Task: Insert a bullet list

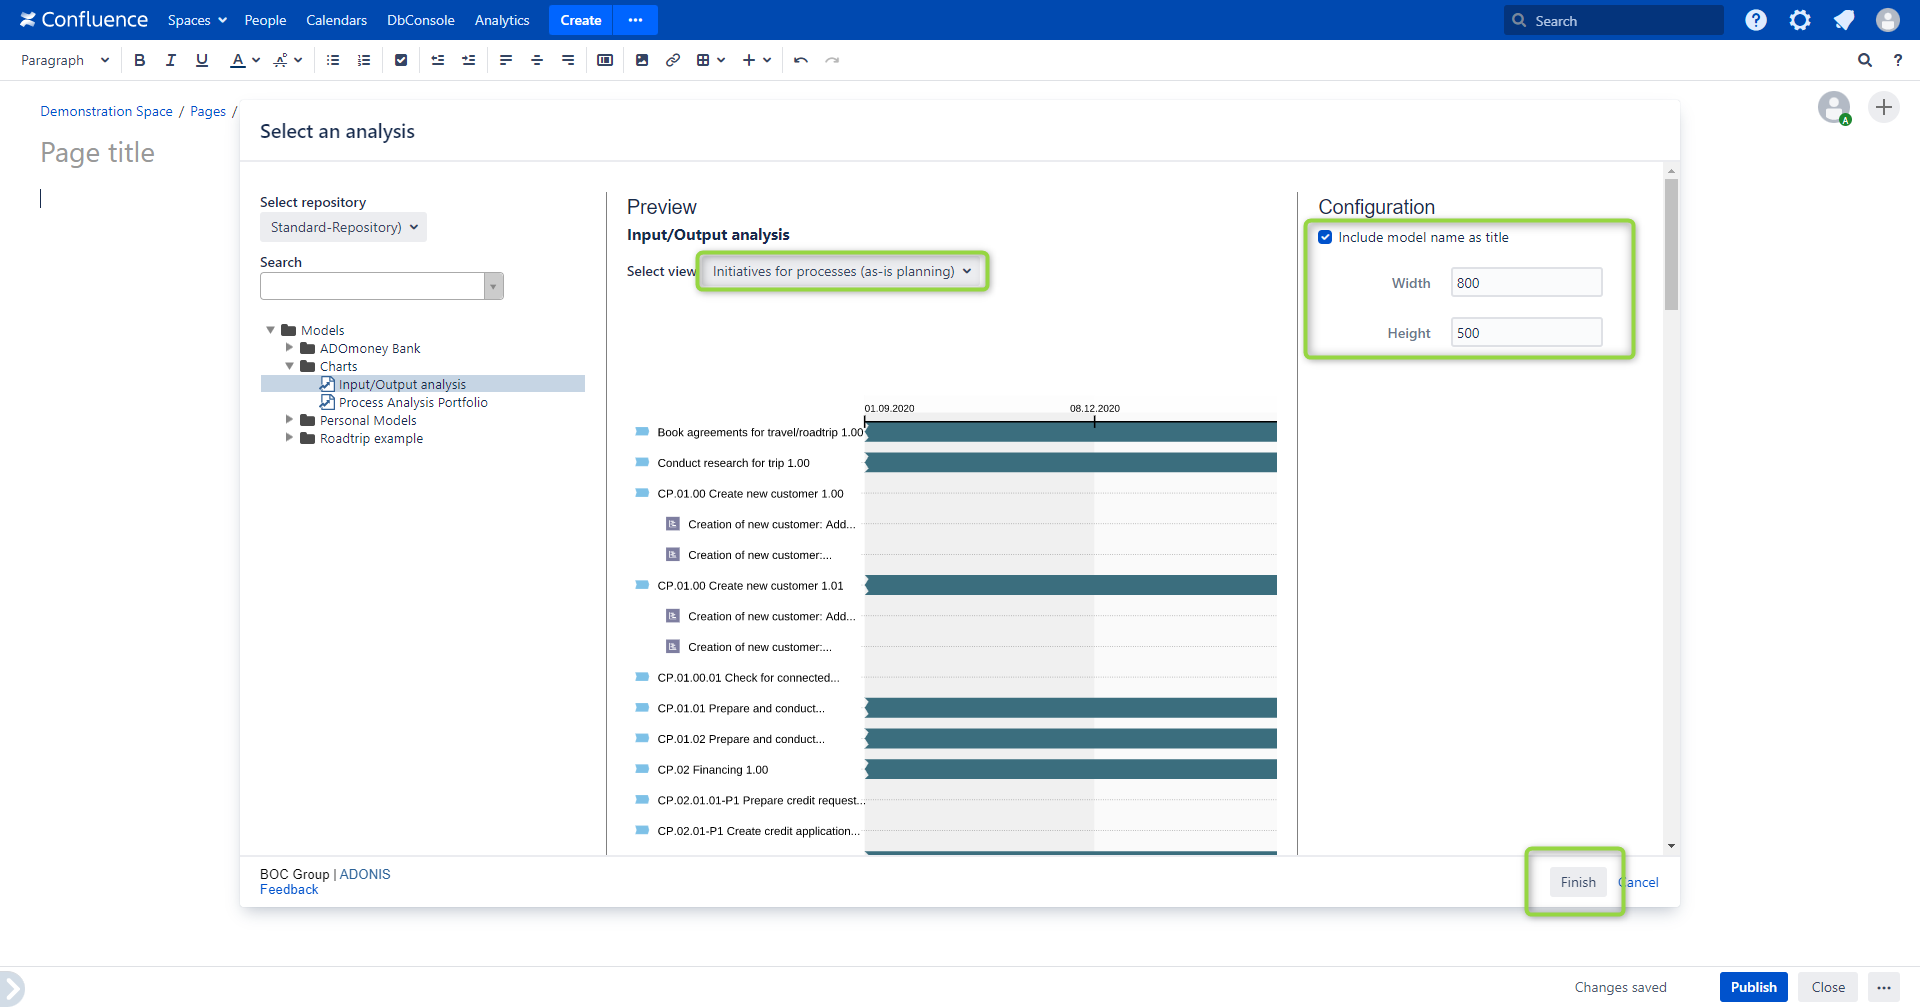Action: coord(333,60)
